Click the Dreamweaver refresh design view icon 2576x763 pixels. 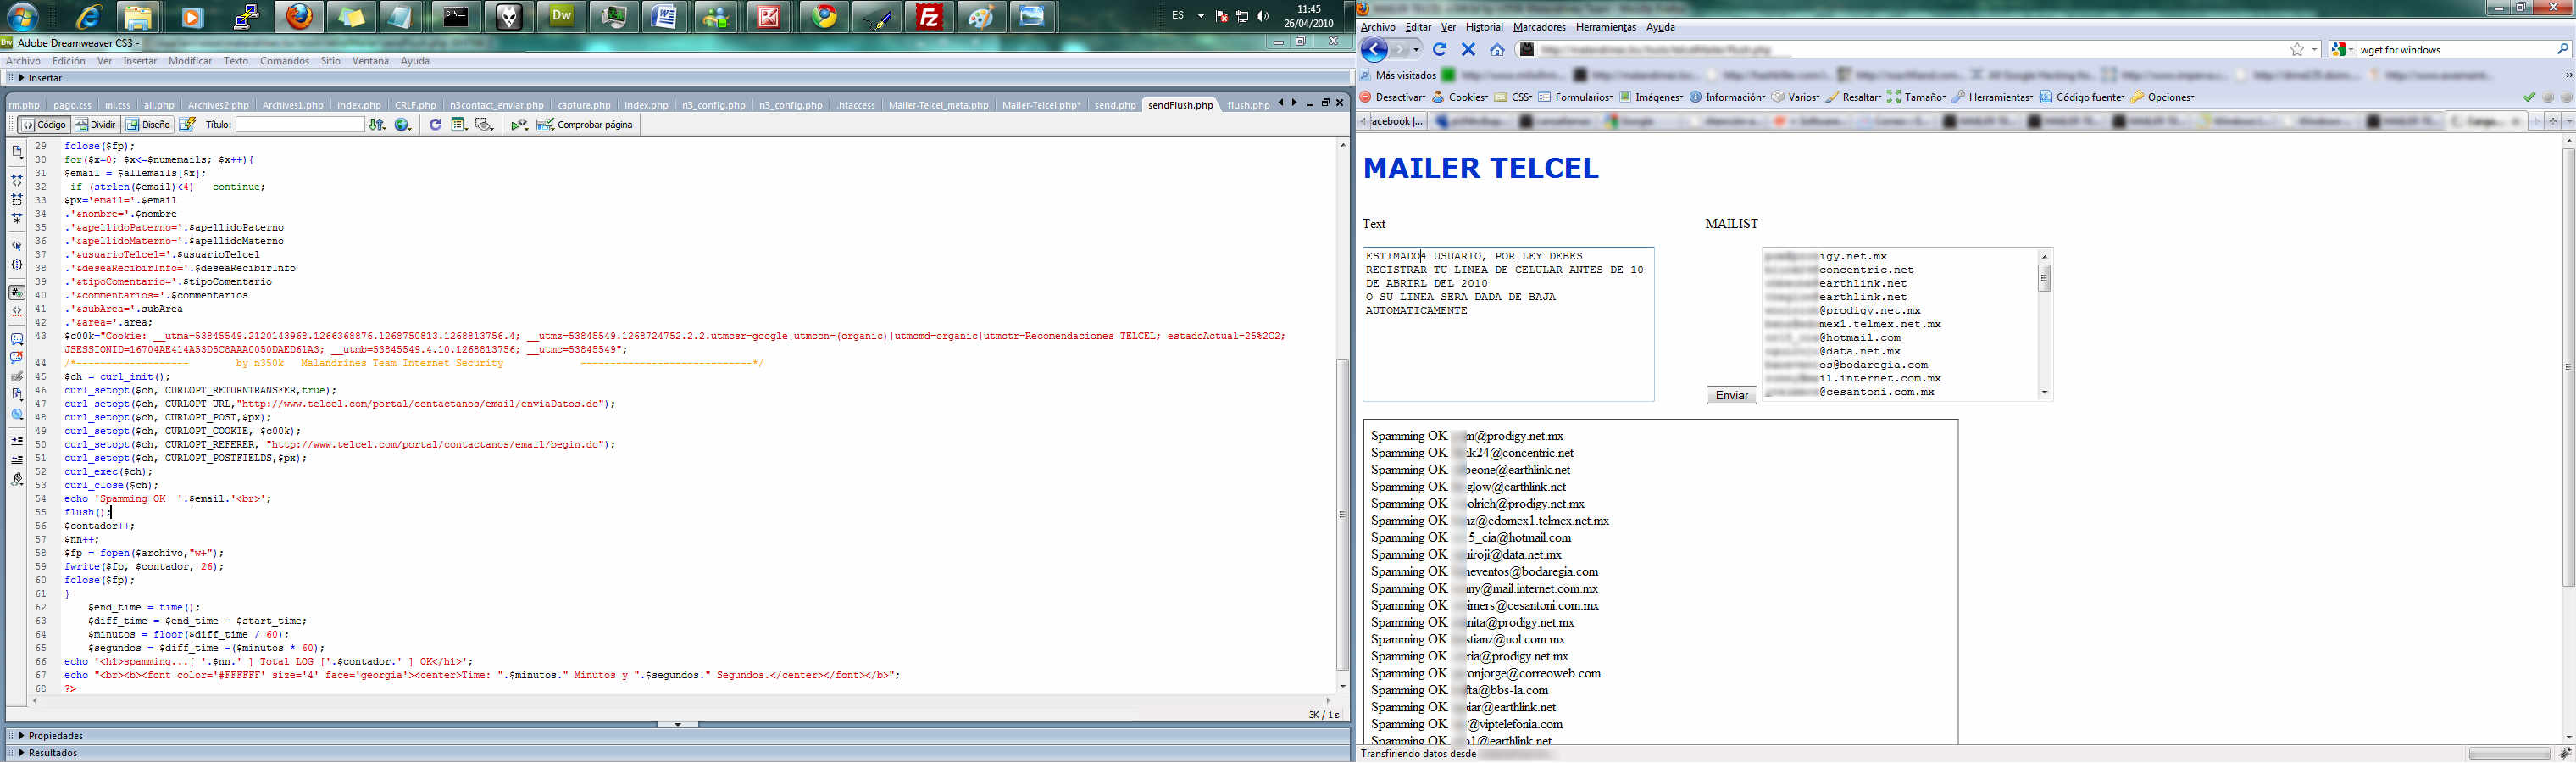435,125
